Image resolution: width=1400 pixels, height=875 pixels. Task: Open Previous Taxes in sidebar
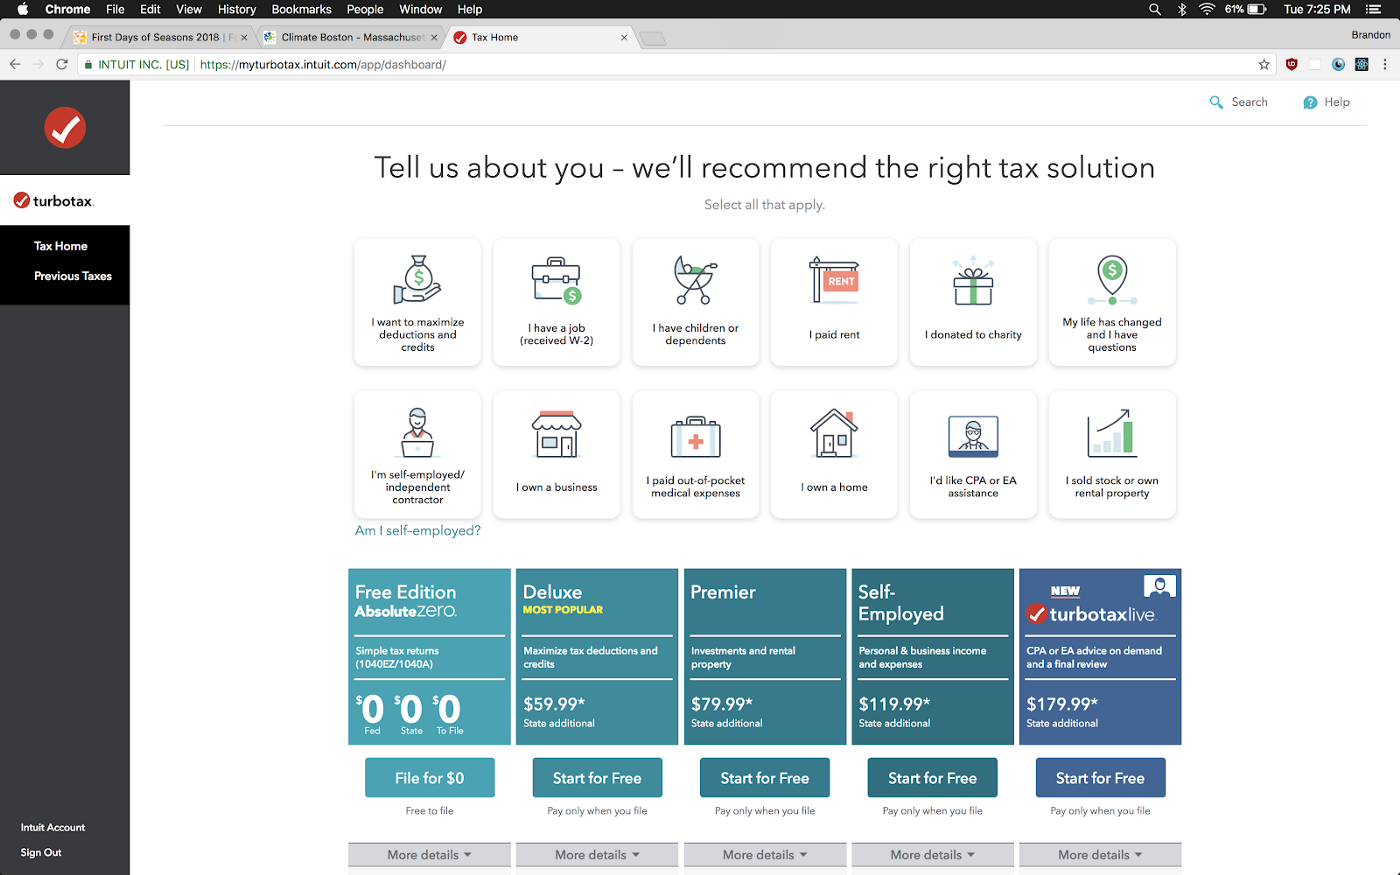pyautogui.click(x=73, y=276)
